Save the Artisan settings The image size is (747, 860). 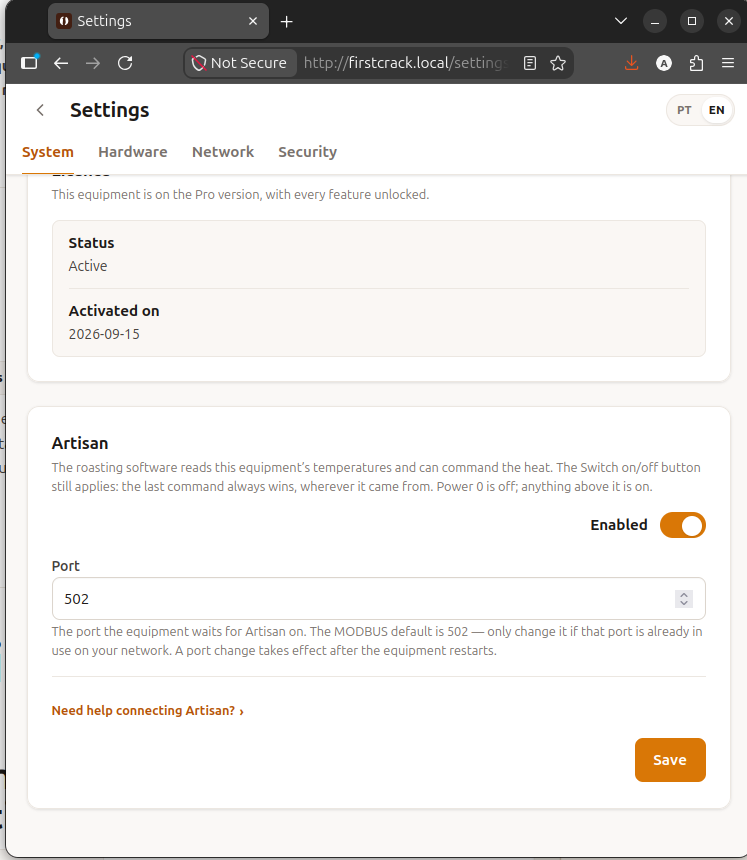tap(670, 760)
